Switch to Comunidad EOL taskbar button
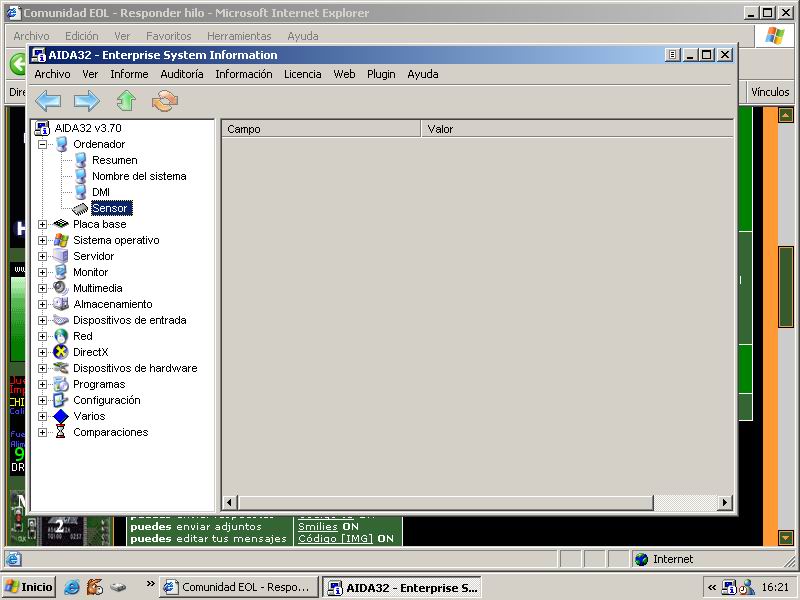 click(239, 587)
